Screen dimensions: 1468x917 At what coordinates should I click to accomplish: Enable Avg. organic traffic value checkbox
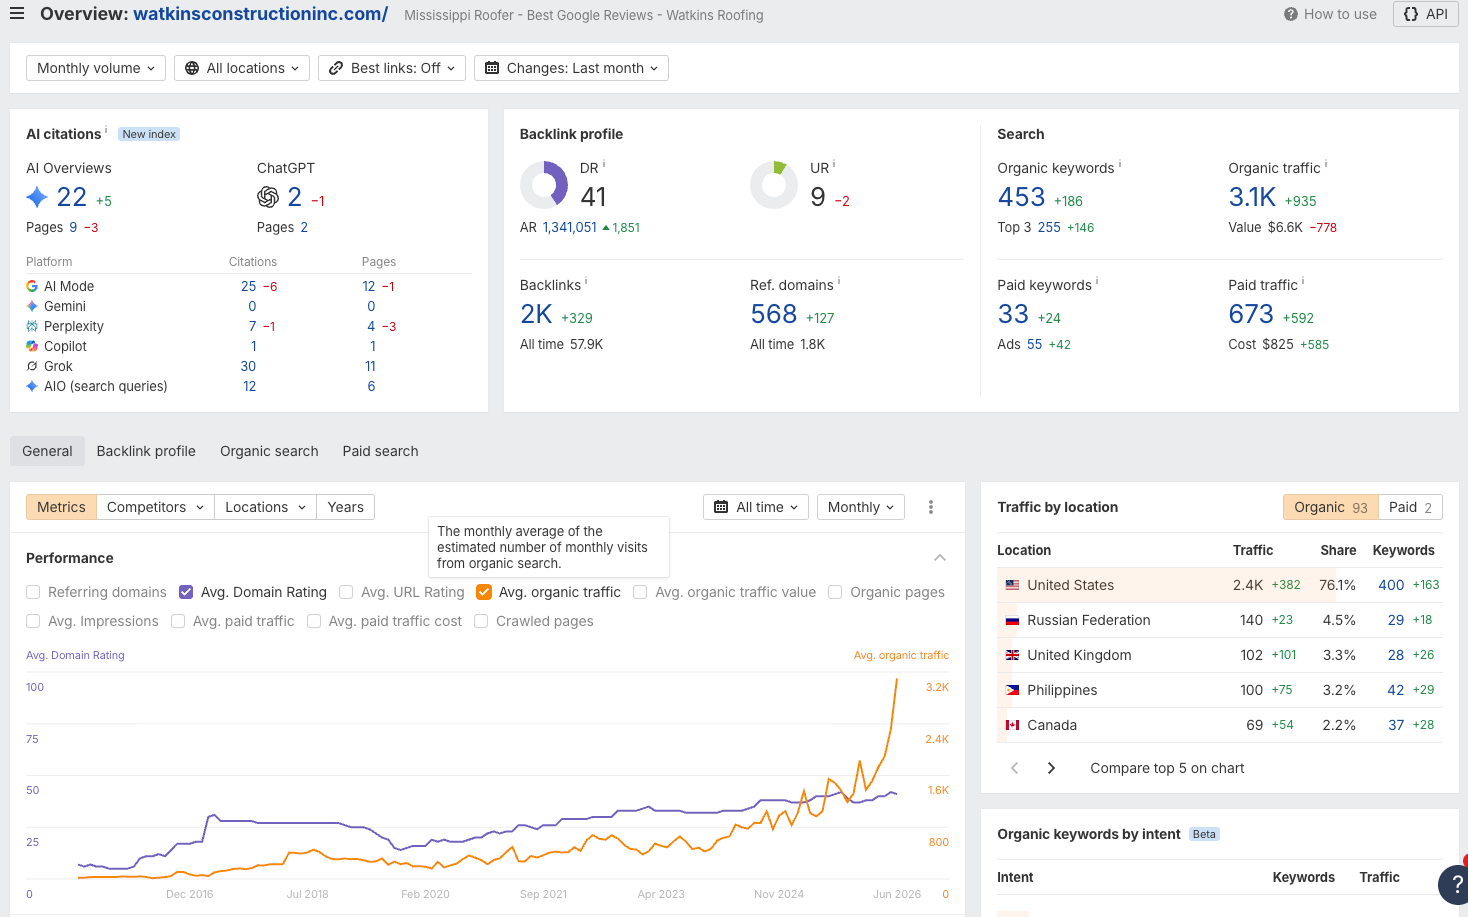tap(640, 592)
